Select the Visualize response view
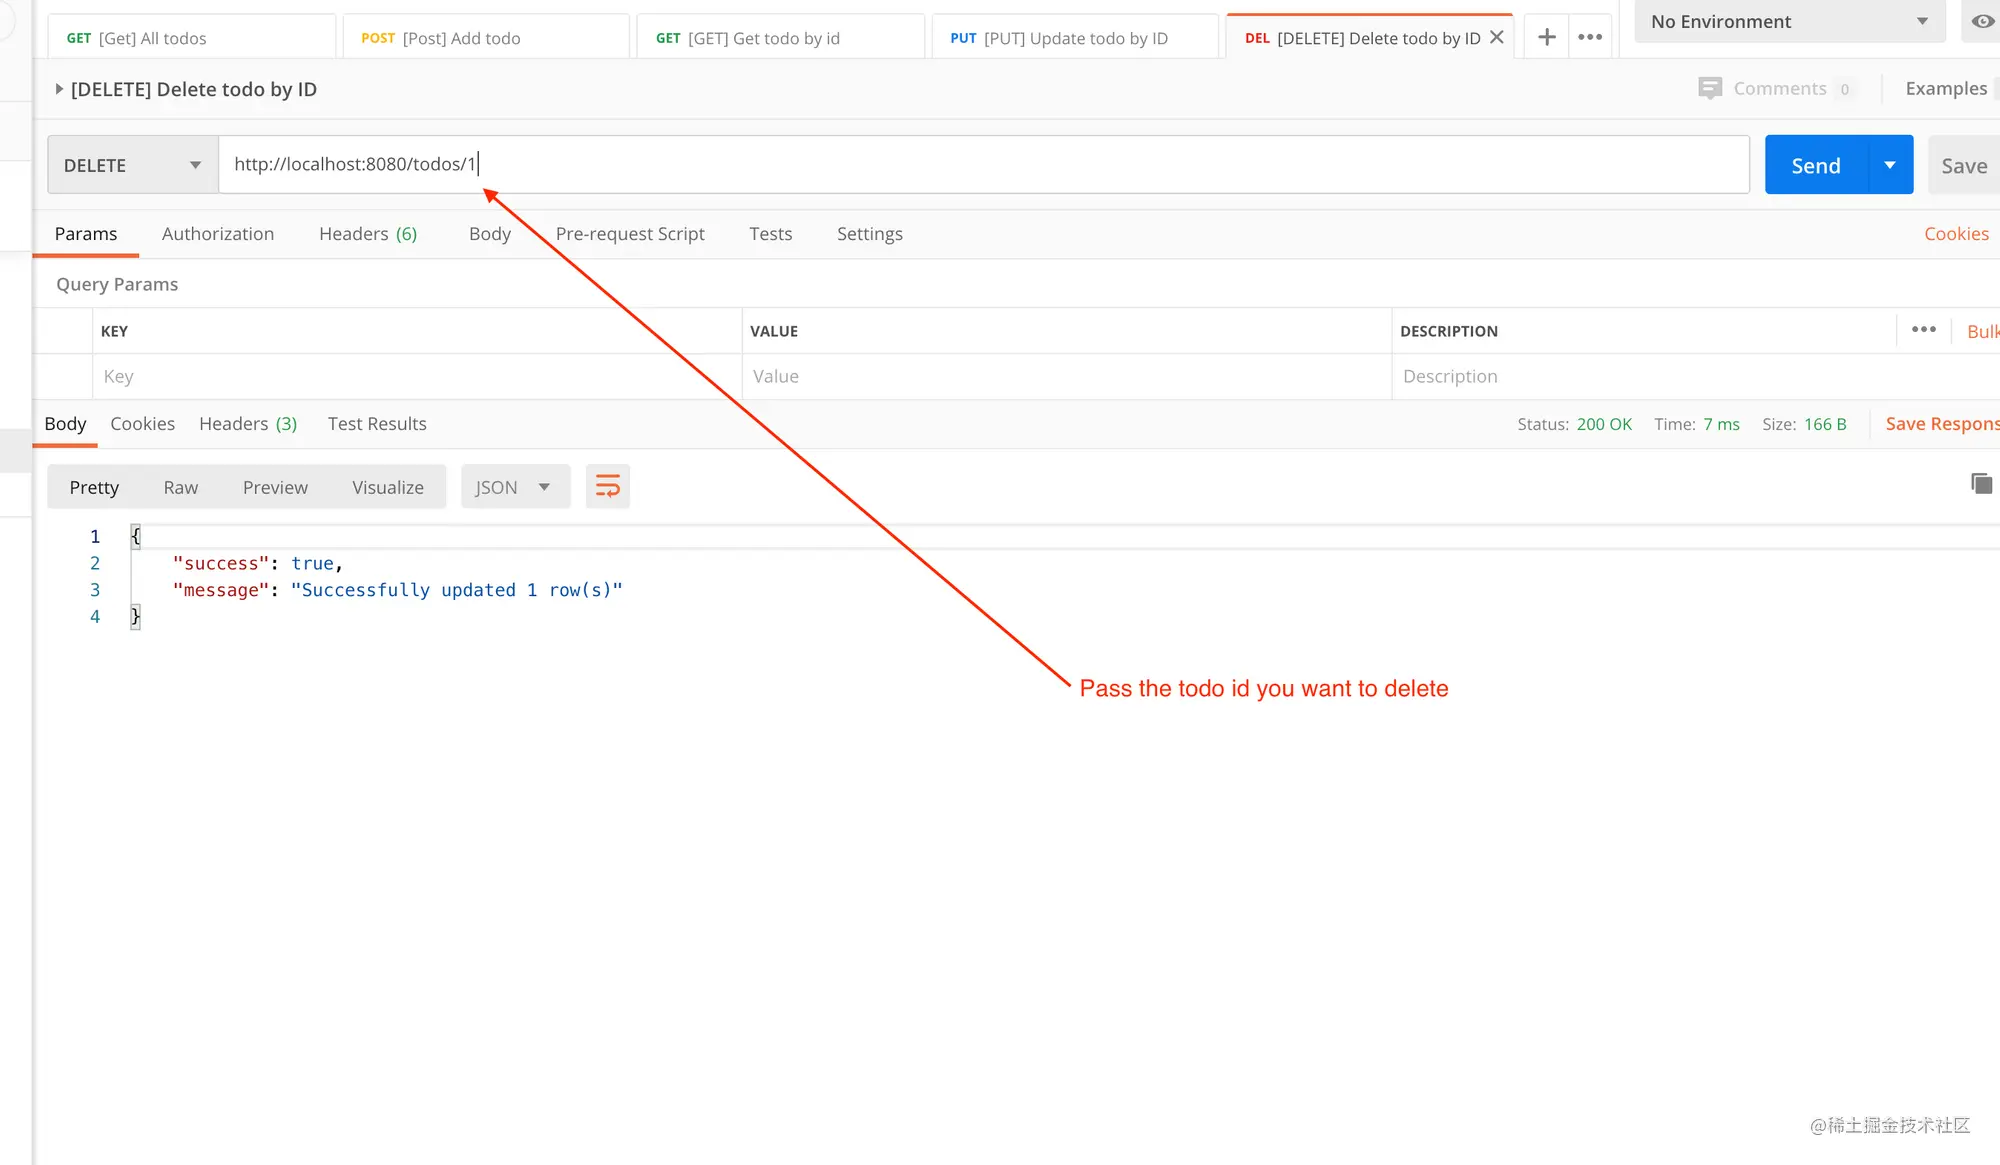 tap(388, 488)
